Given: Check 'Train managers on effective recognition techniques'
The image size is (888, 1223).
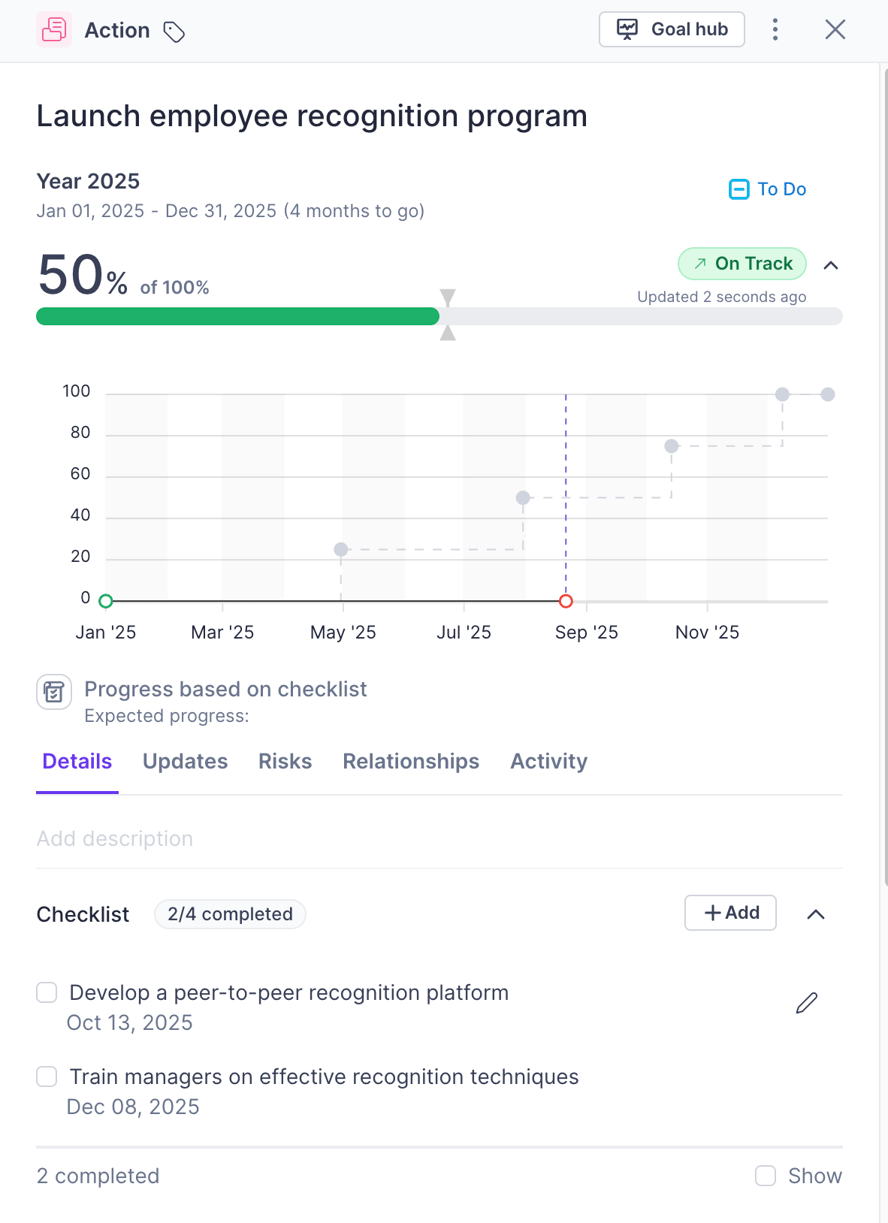Looking at the screenshot, I should (47, 1076).
